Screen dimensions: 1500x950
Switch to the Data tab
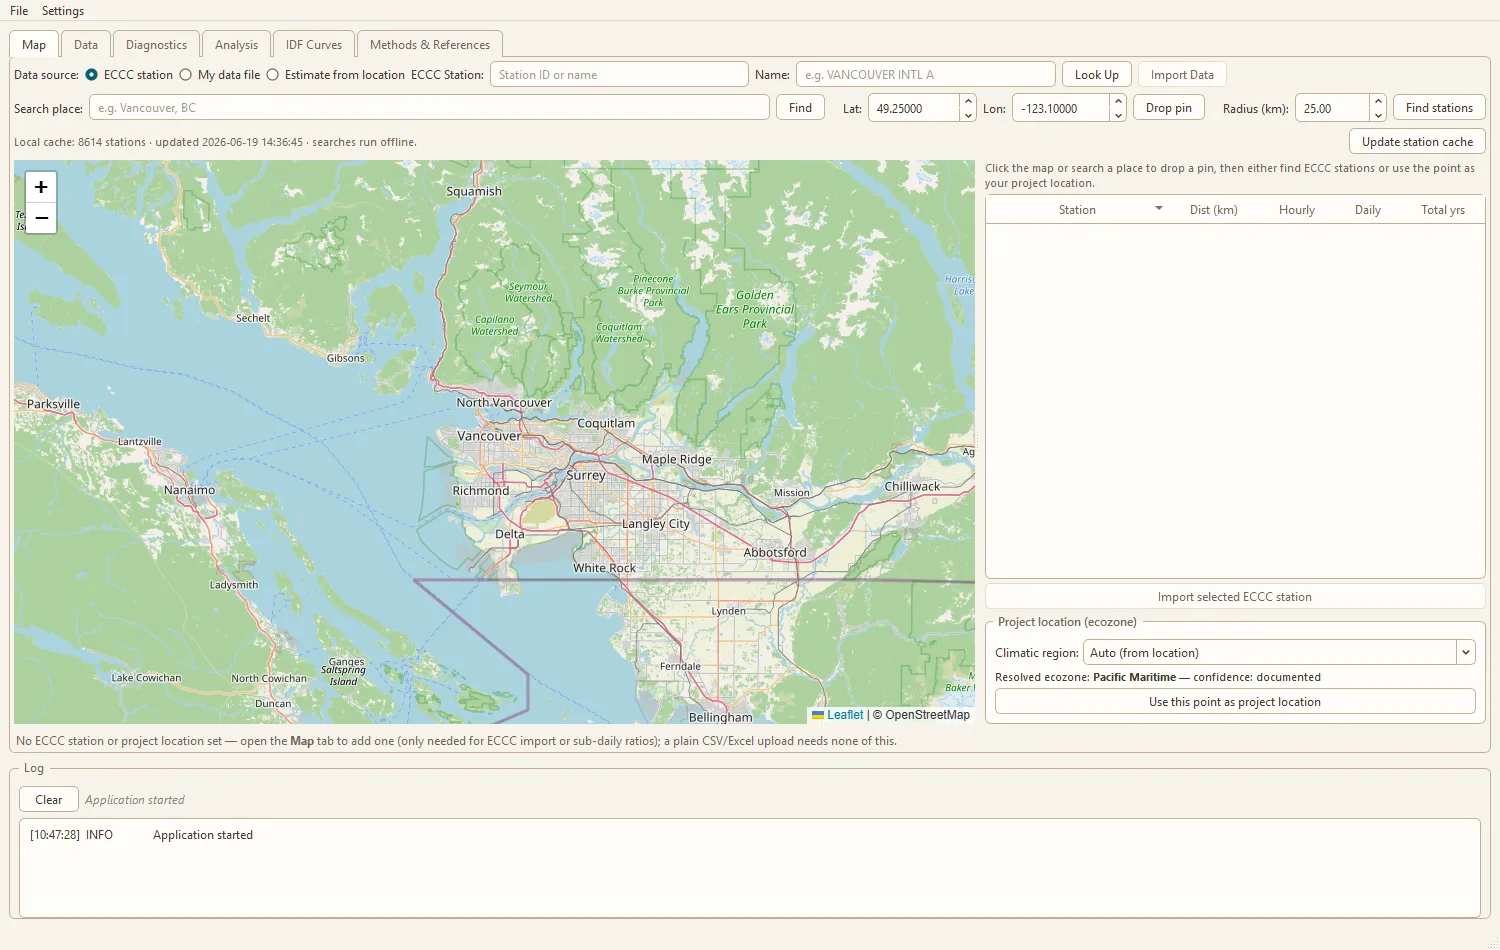[x=86, y=45]
